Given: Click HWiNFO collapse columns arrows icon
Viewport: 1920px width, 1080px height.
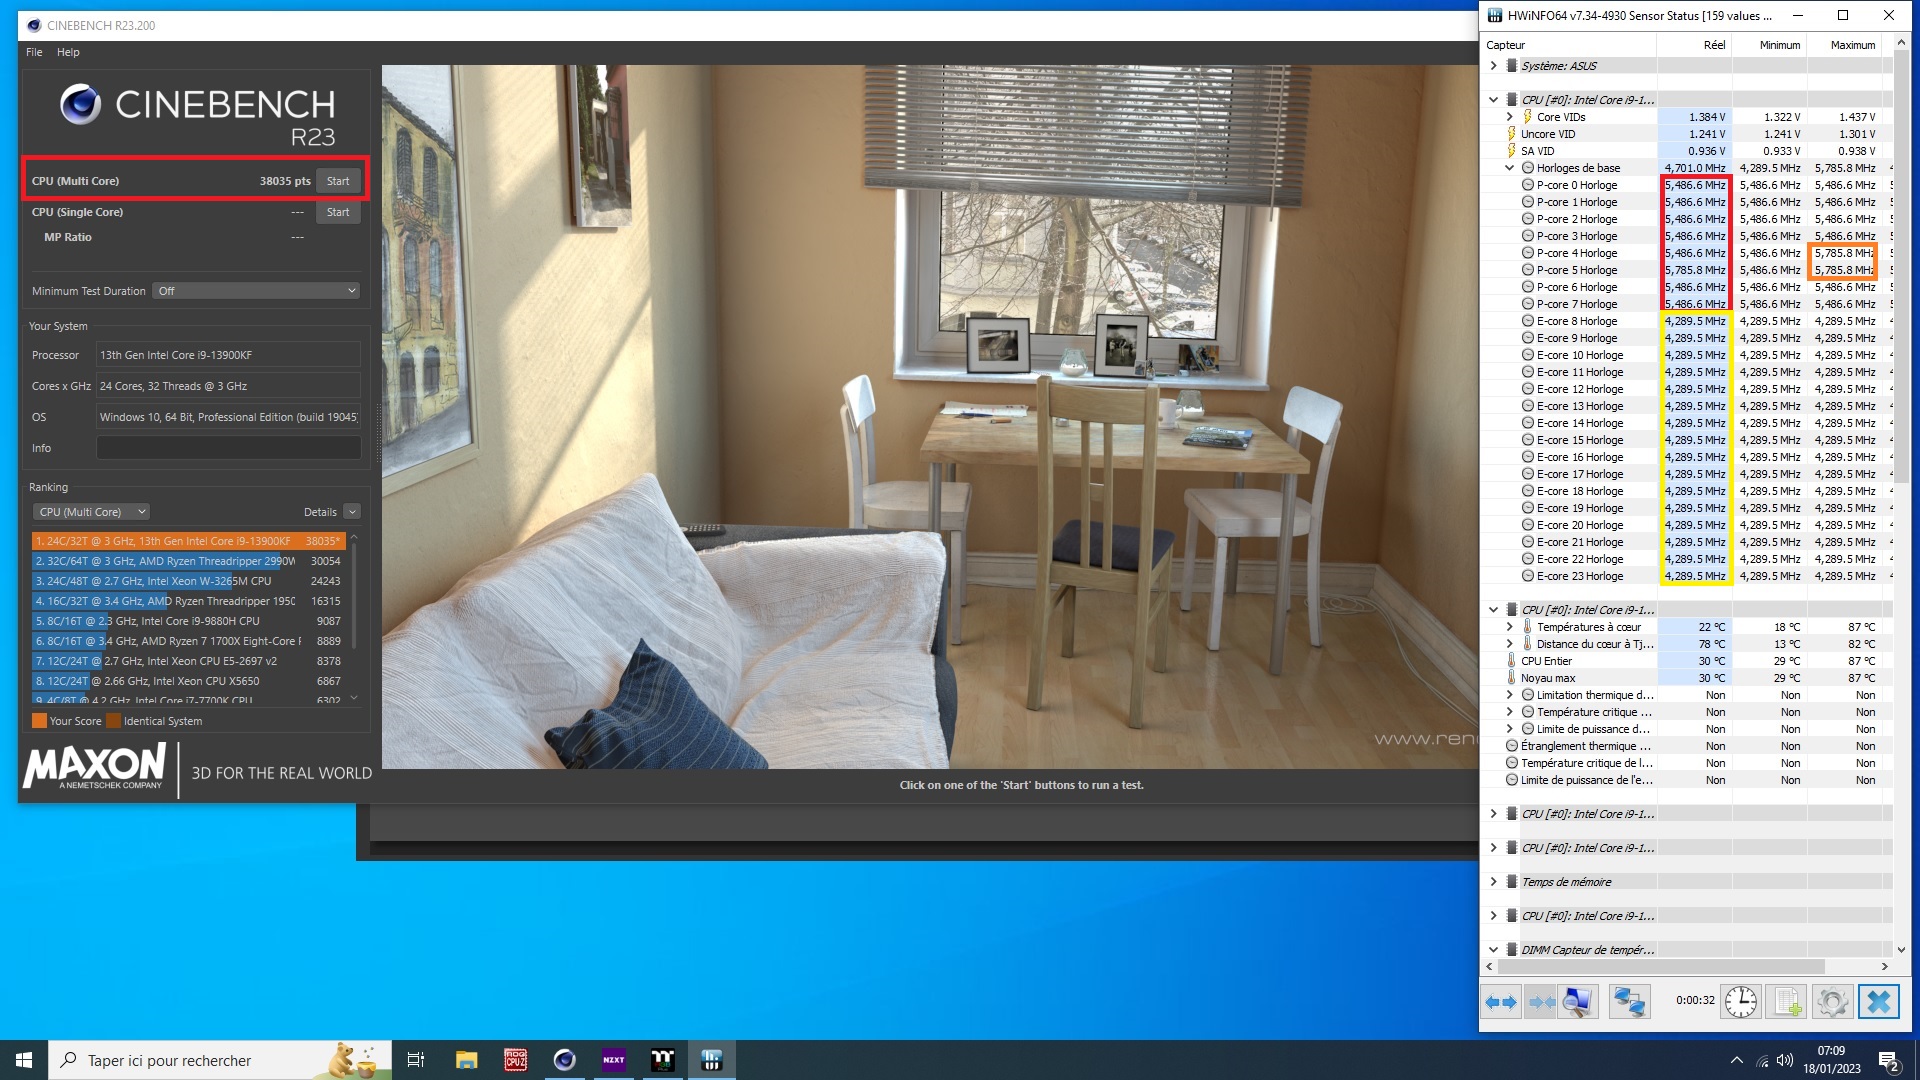Looking at the screenshot, I should pyautogui.click(x=1541, y=1001).
